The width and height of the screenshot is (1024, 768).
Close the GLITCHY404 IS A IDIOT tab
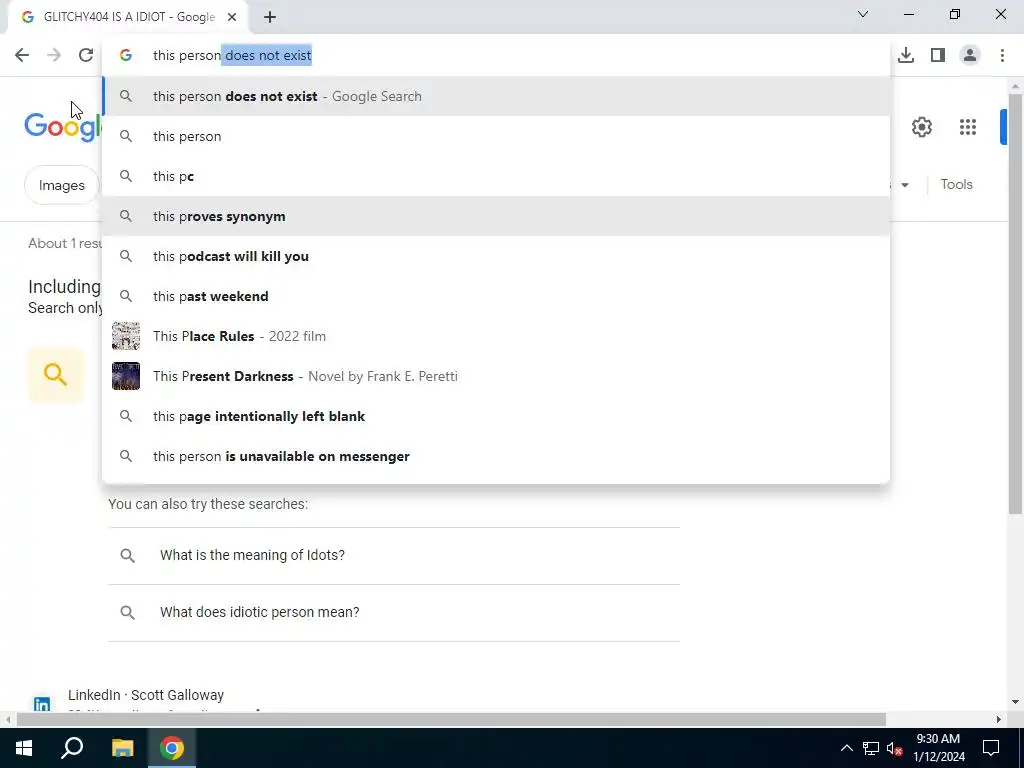pyautogui.click(x=232, y=17)
